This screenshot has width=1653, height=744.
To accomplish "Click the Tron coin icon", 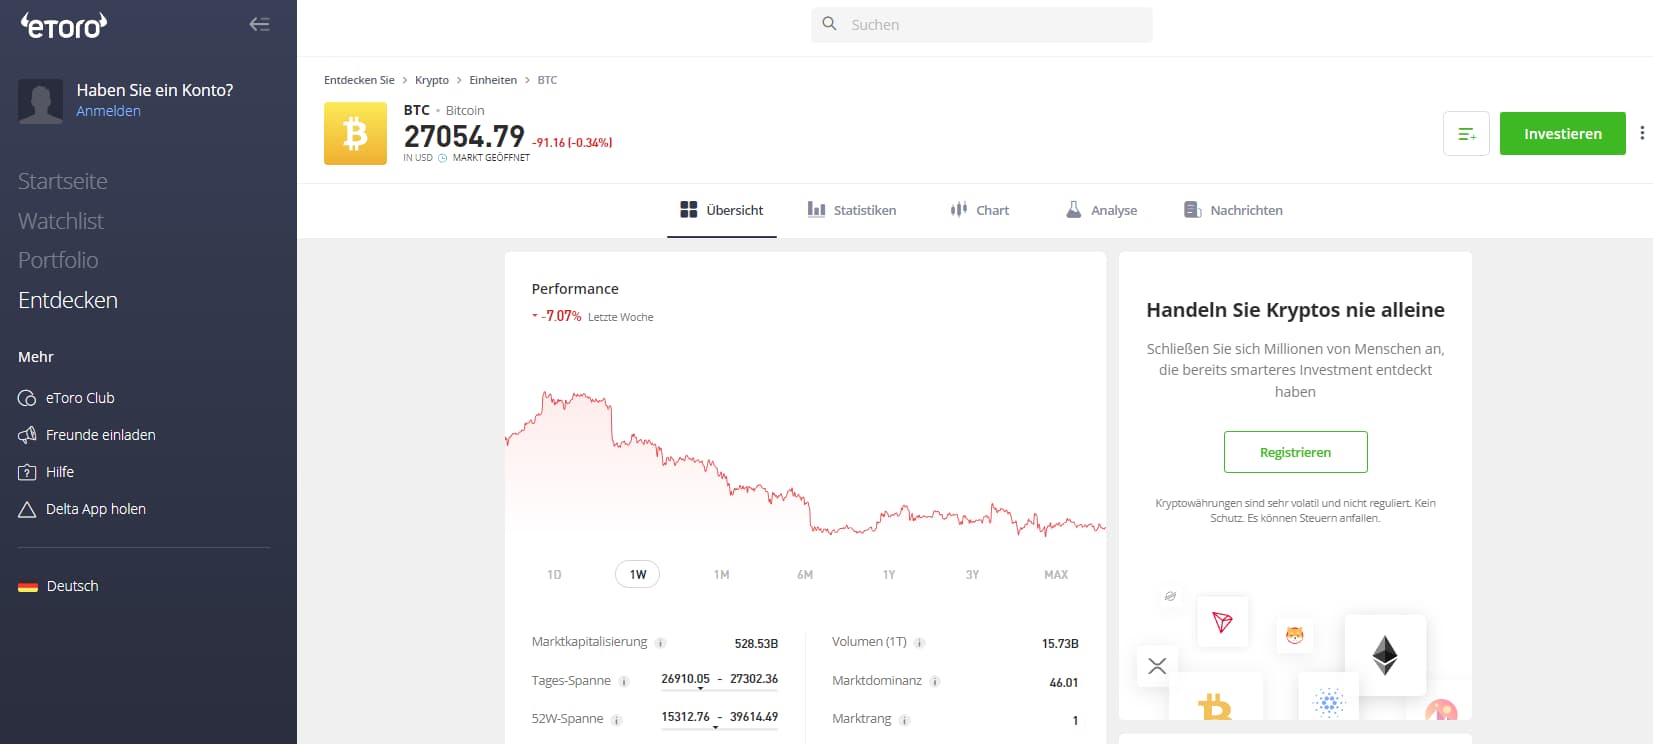I will (x=1222, y=622).
